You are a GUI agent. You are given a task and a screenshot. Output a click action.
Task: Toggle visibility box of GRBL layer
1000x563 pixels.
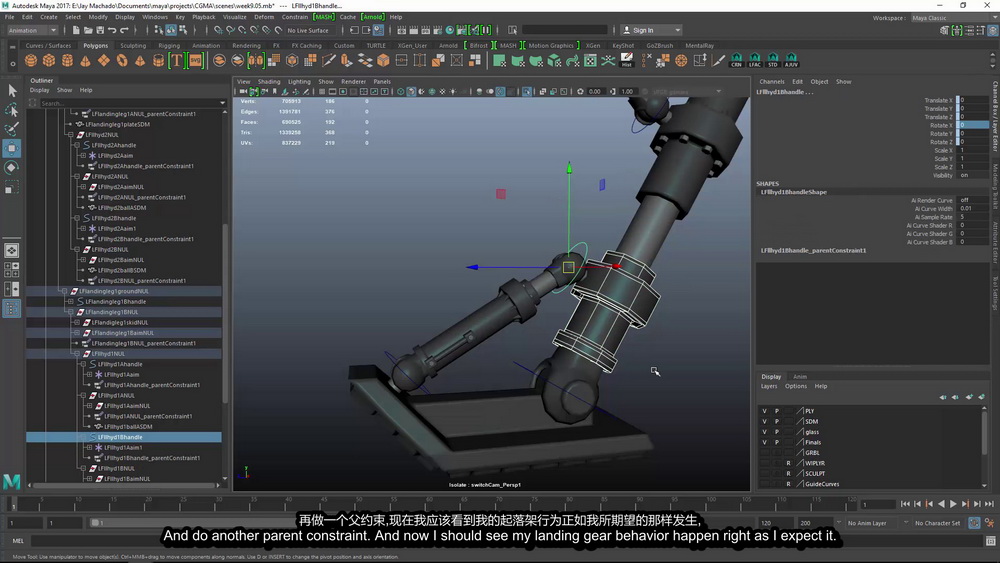[x=765, y=453]
